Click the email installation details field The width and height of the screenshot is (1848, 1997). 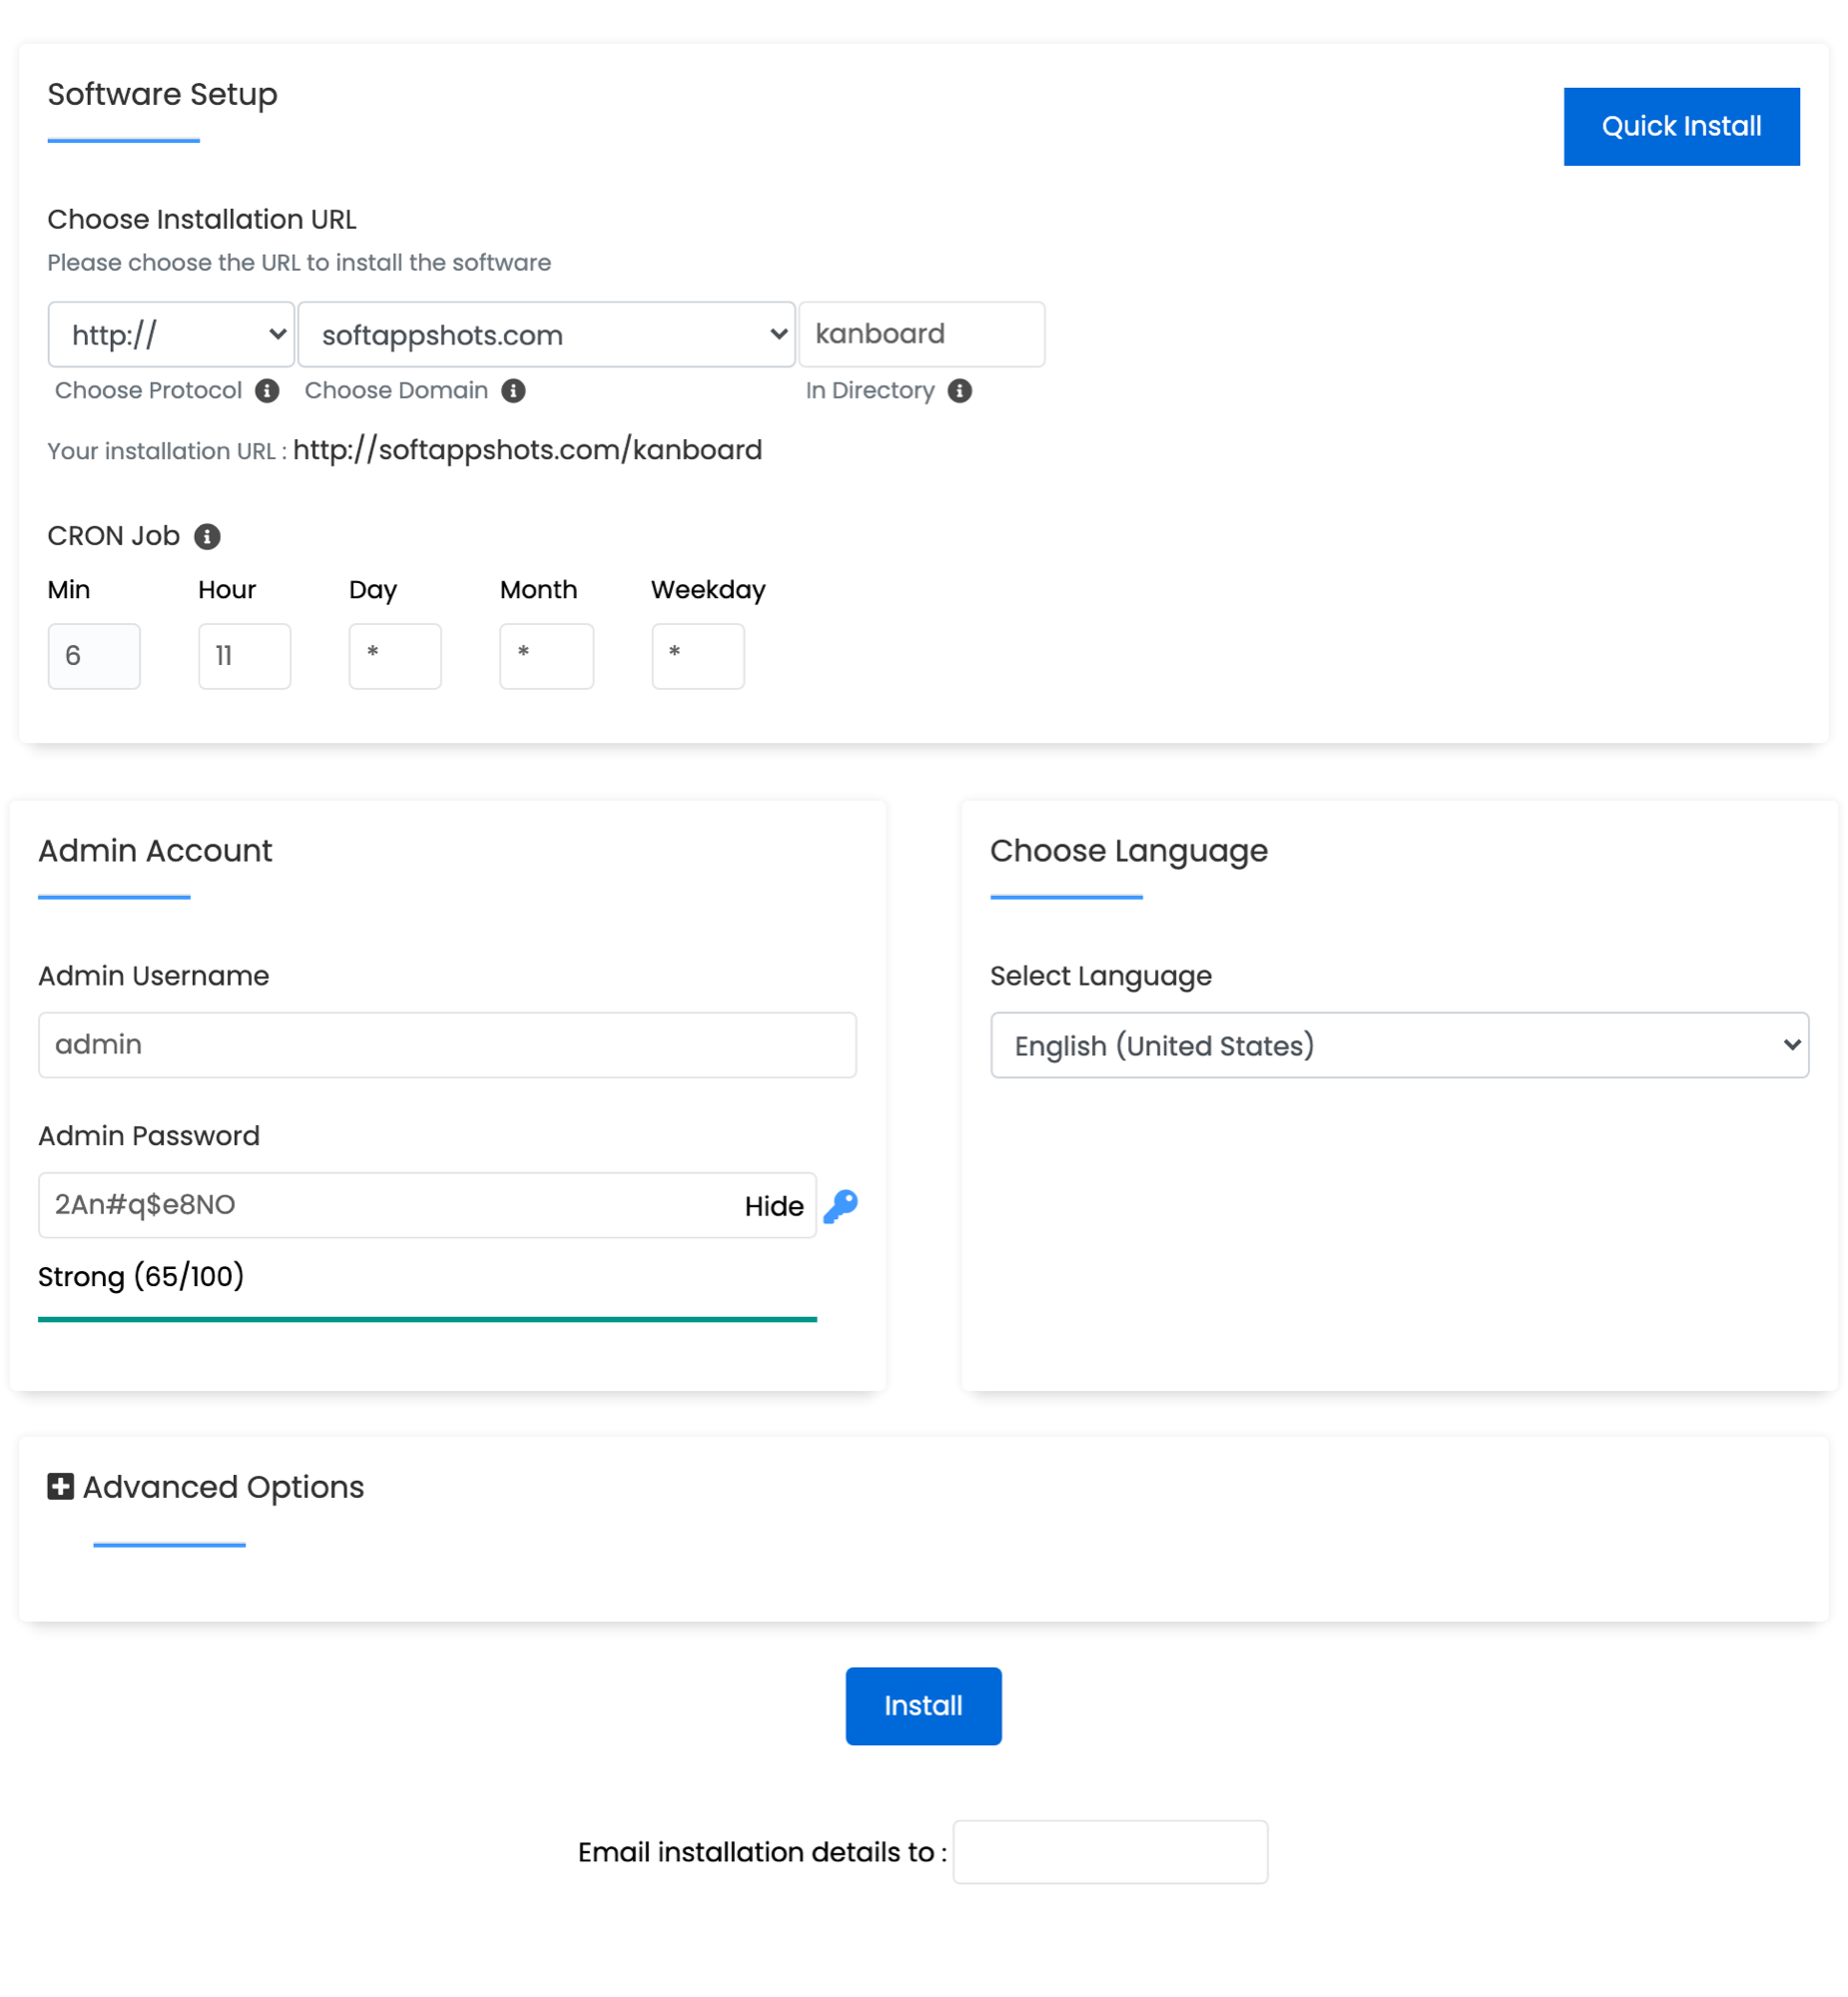coord(1109,1852)
